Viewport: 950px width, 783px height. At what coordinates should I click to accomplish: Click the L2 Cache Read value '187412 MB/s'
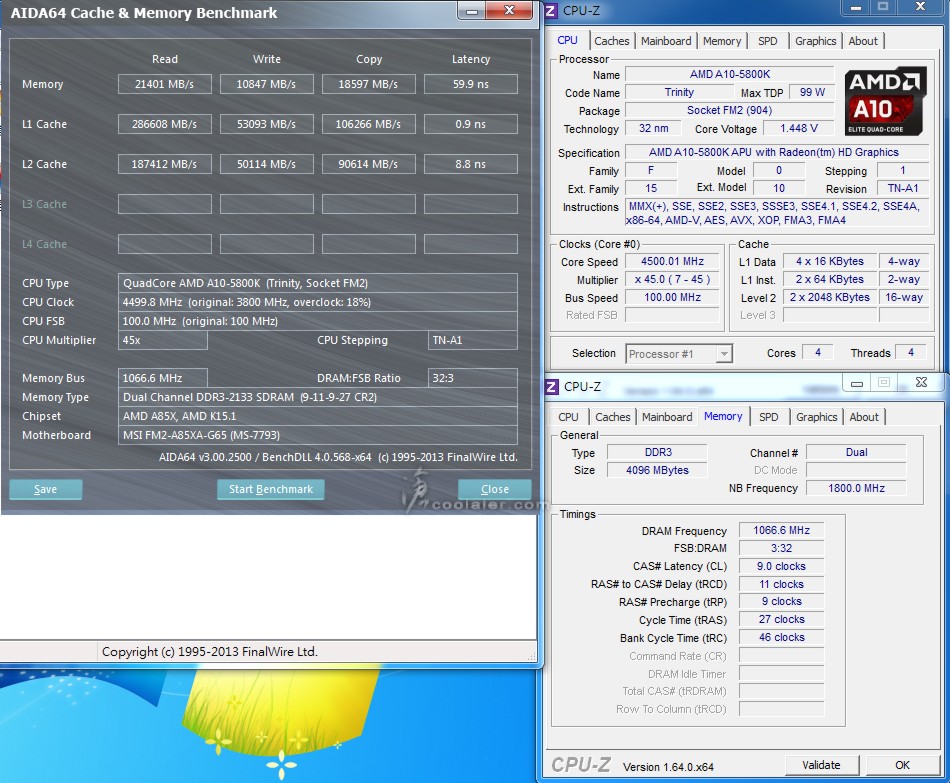click(164, 164)
